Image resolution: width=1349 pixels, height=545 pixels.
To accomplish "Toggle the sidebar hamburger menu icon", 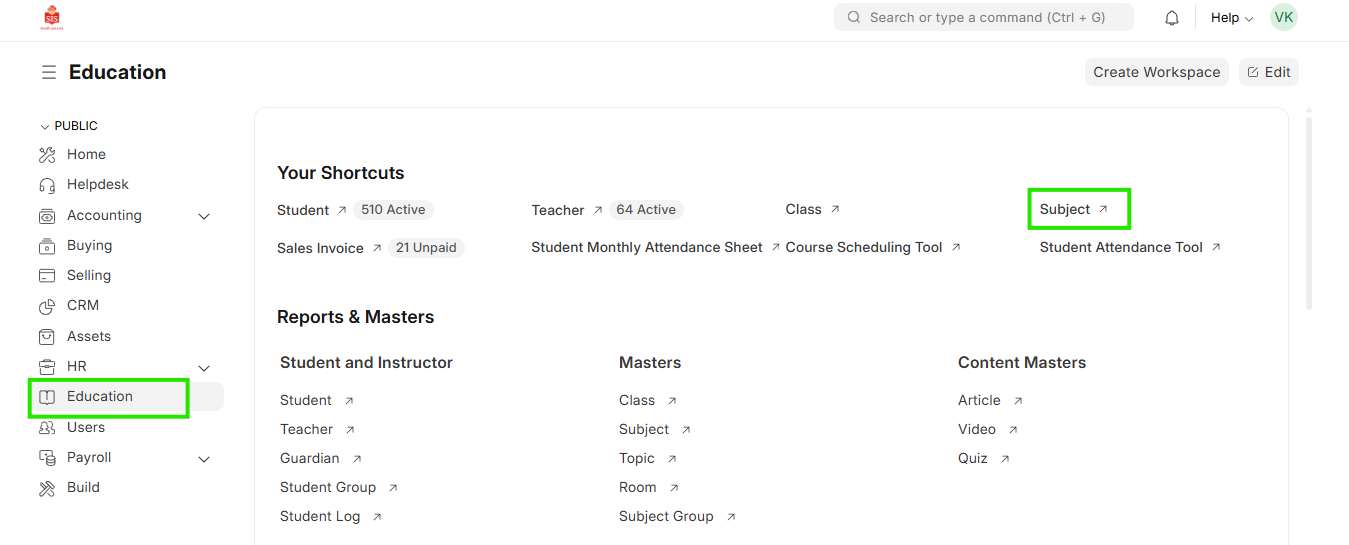I will (48, 73).
